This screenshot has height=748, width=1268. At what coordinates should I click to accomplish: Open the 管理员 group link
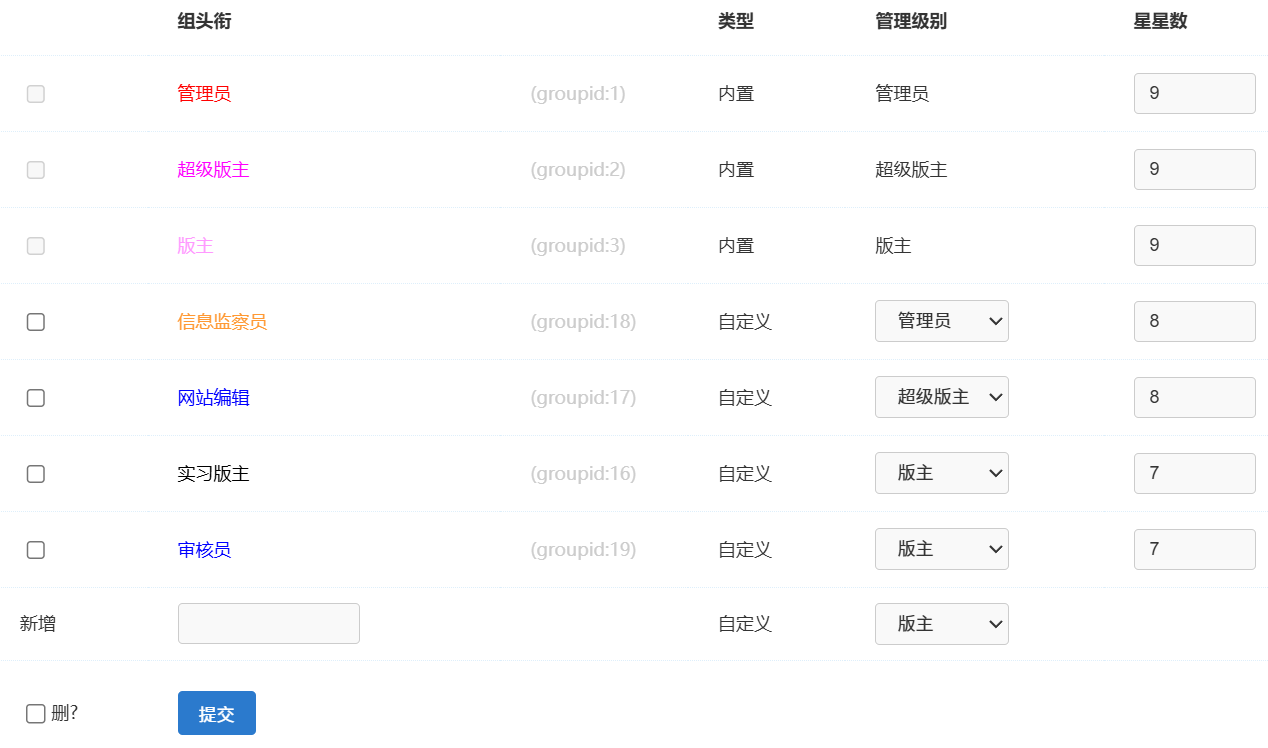[x=204, y=94]
